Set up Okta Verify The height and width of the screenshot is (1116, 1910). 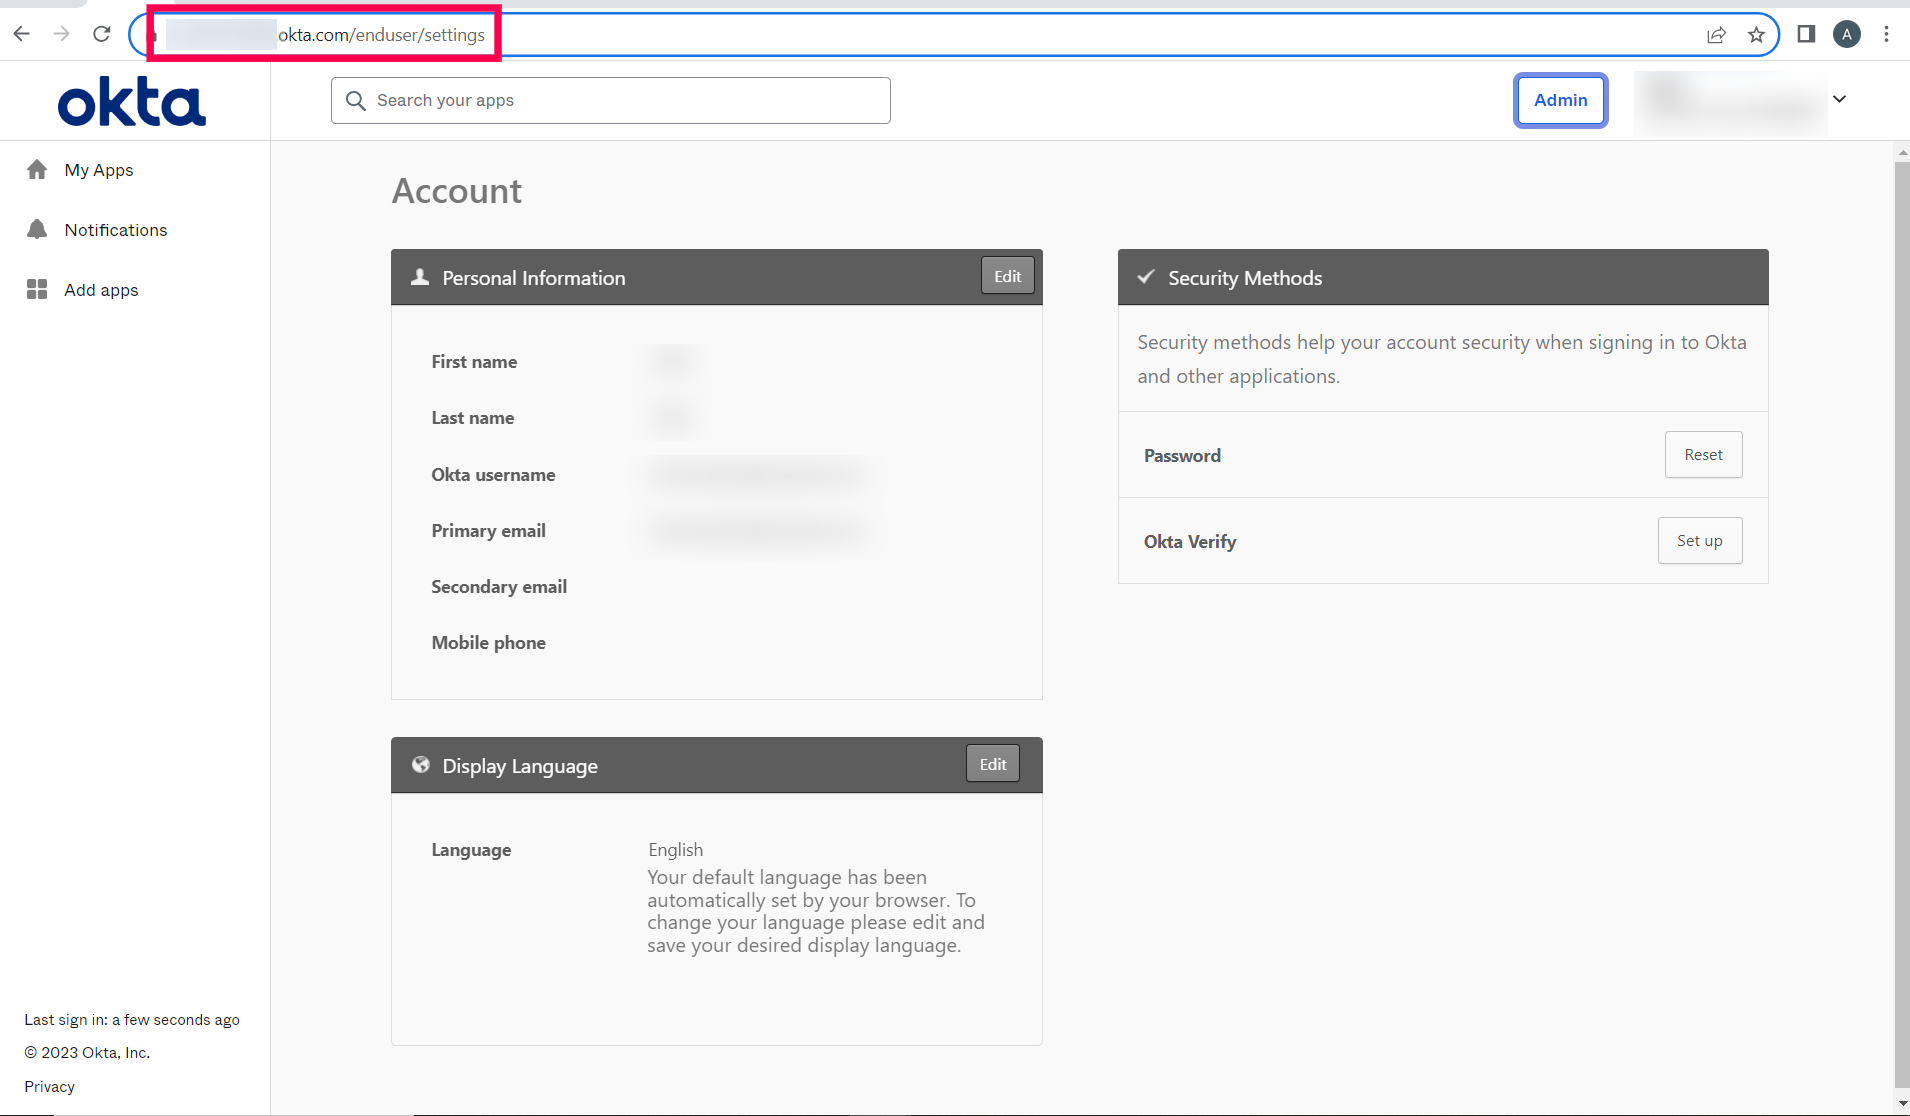pyautogui.click(x=1700, y=541)
